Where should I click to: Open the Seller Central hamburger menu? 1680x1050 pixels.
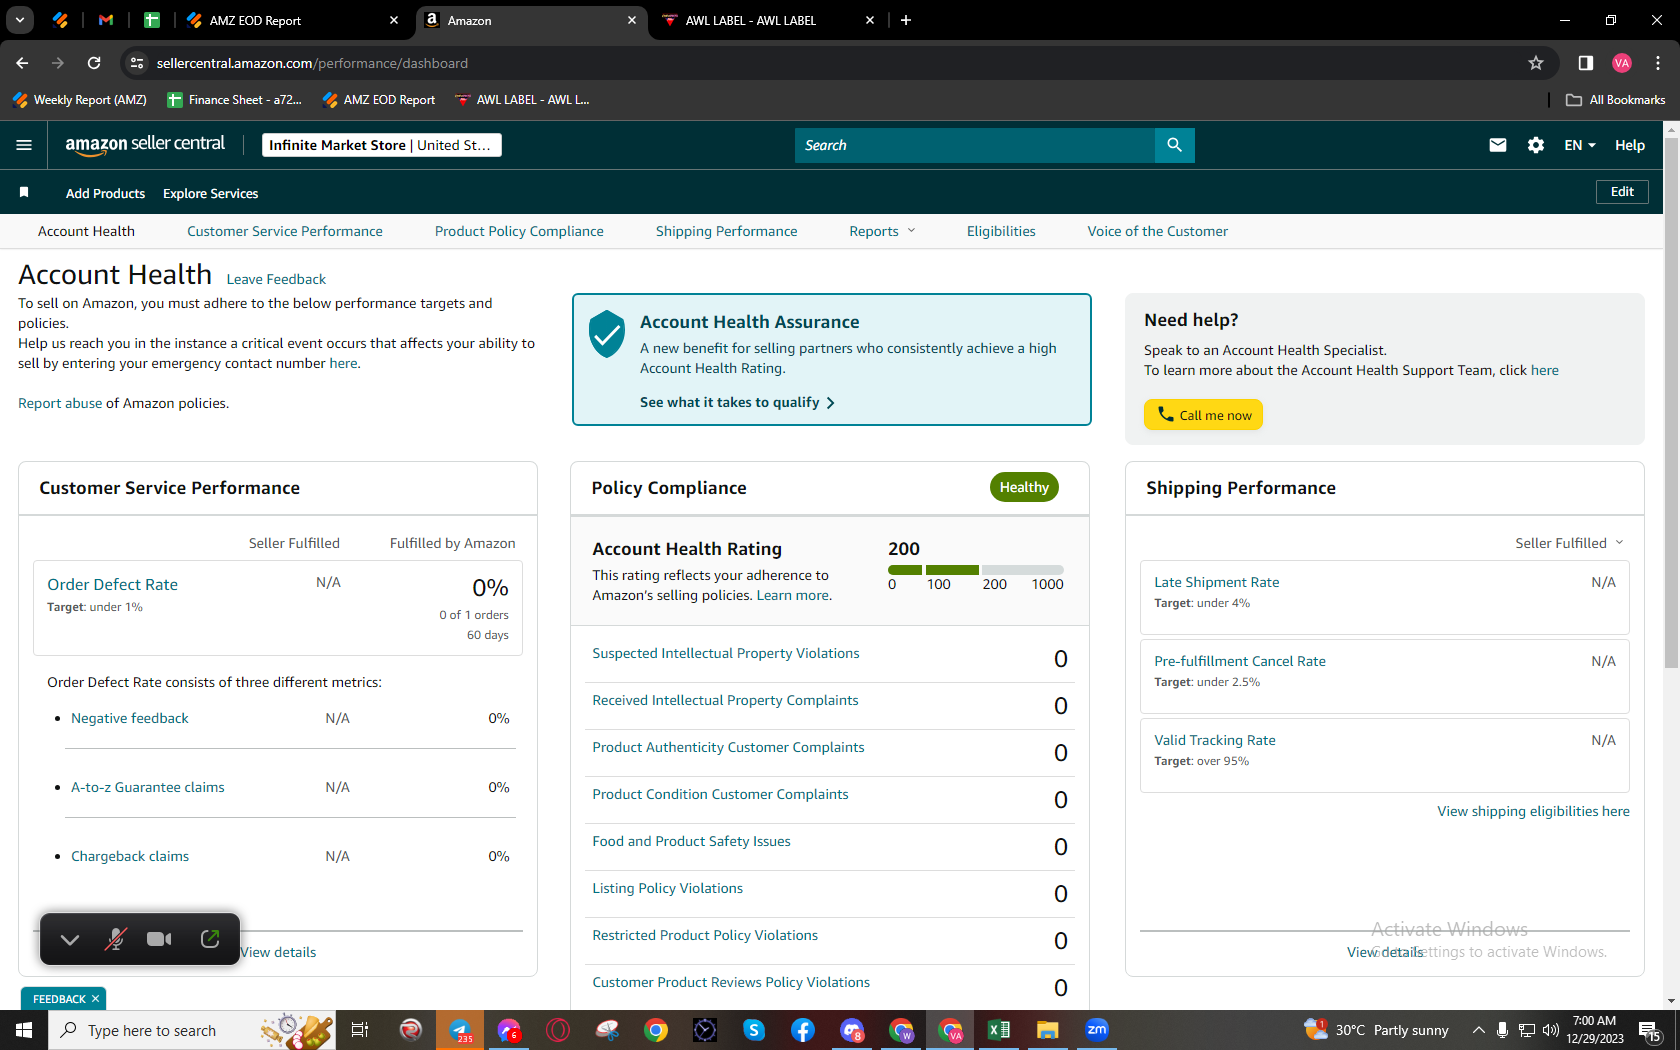click(x=24, y=145)
